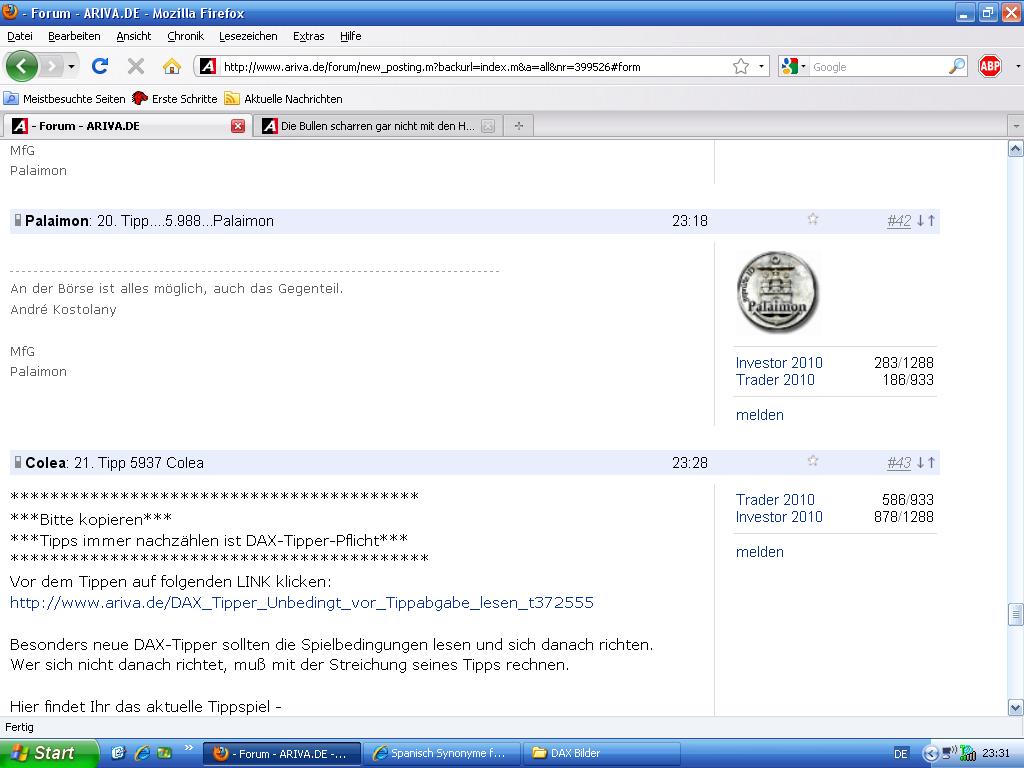Open the Bearbeiten menu
1024x768 pixels.
[74, 36]
